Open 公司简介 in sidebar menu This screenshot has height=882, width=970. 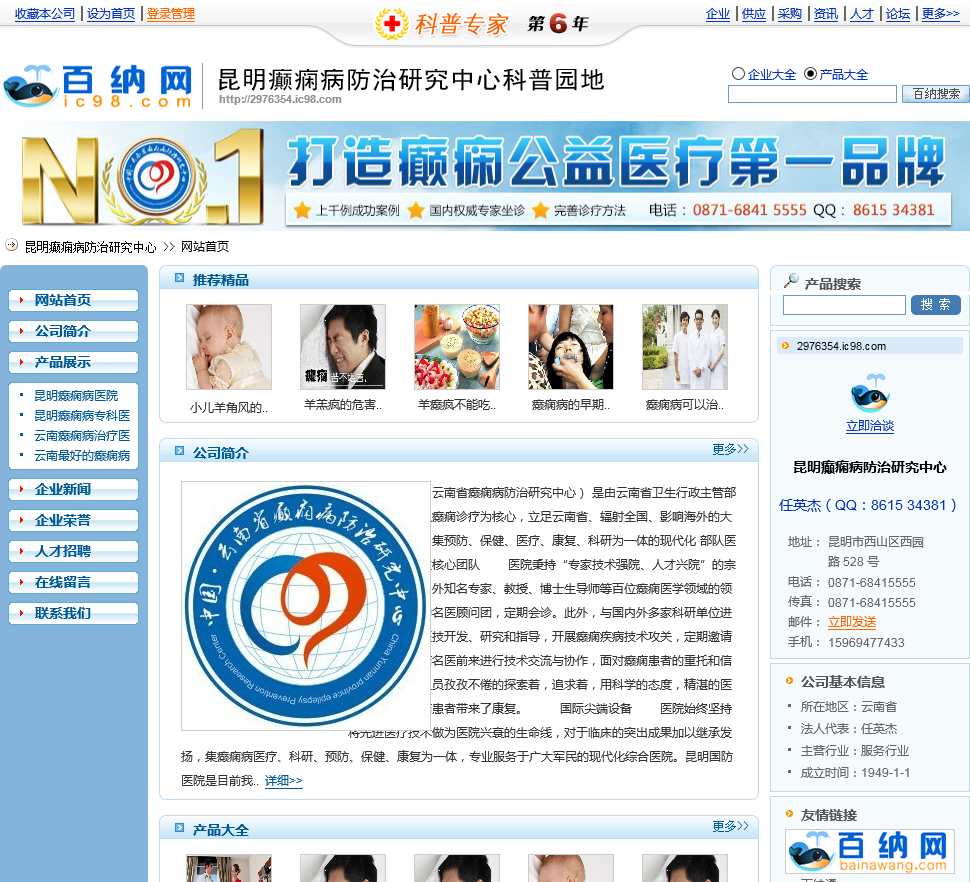click(x=74, y=332)
